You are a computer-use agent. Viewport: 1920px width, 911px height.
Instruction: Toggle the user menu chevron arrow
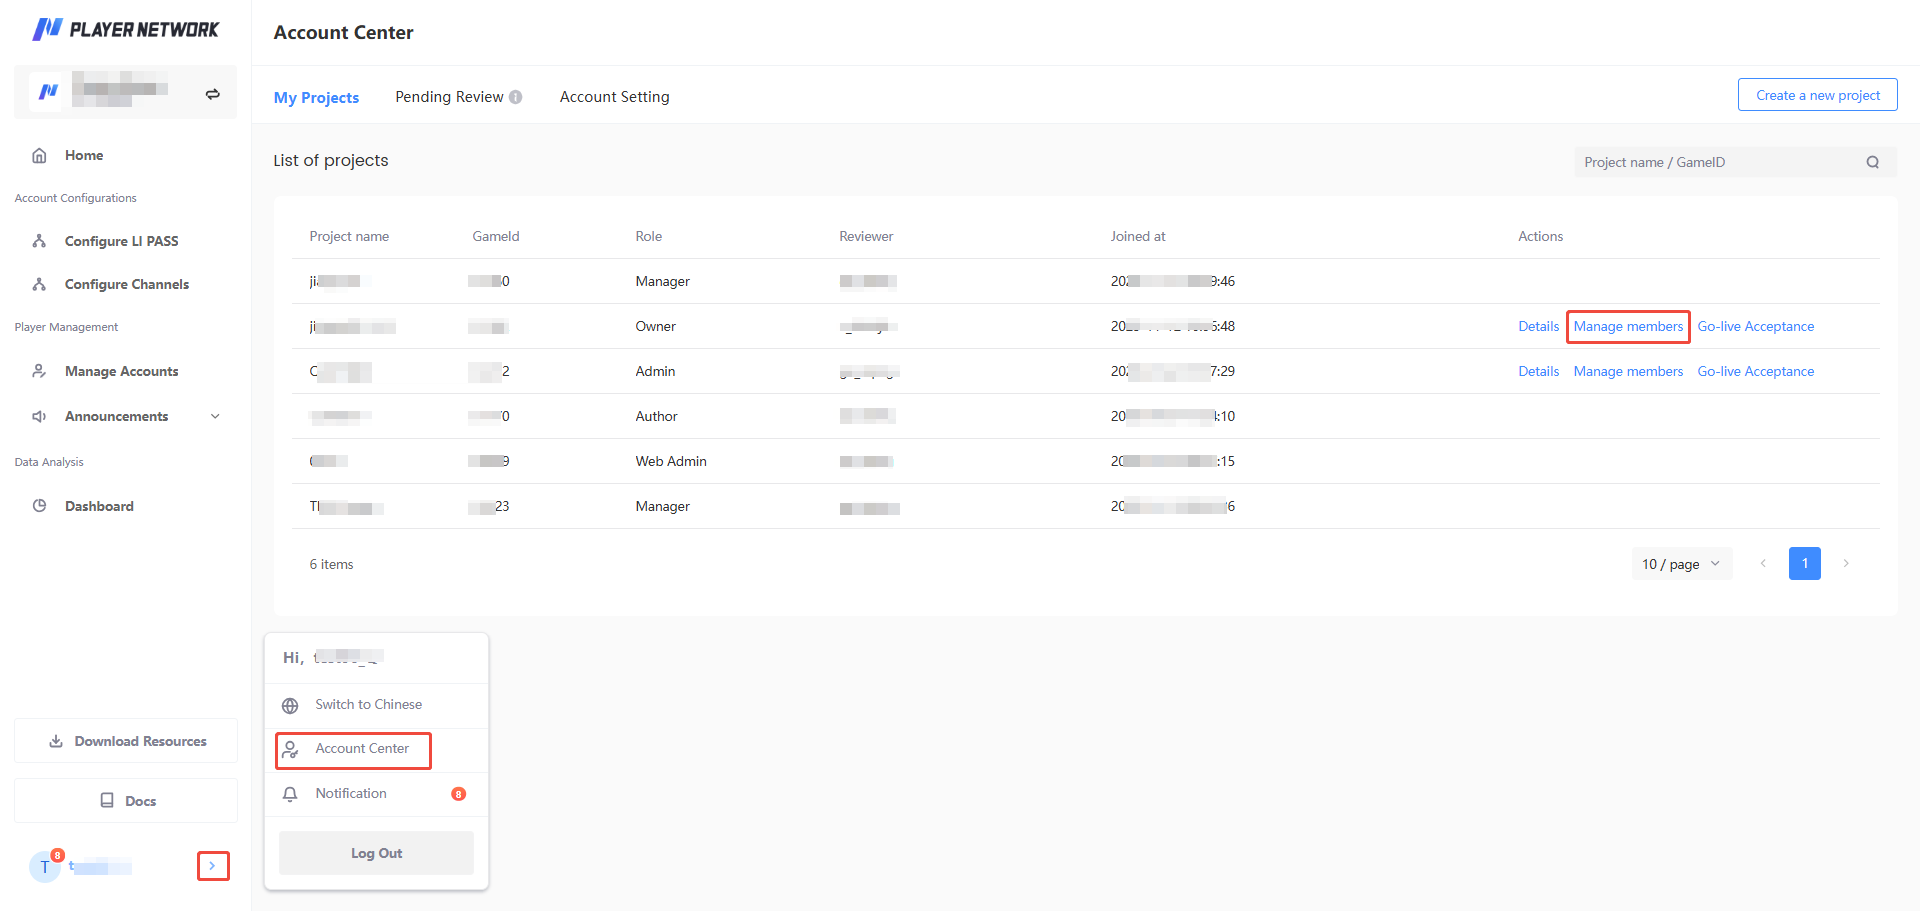(213, 866)
